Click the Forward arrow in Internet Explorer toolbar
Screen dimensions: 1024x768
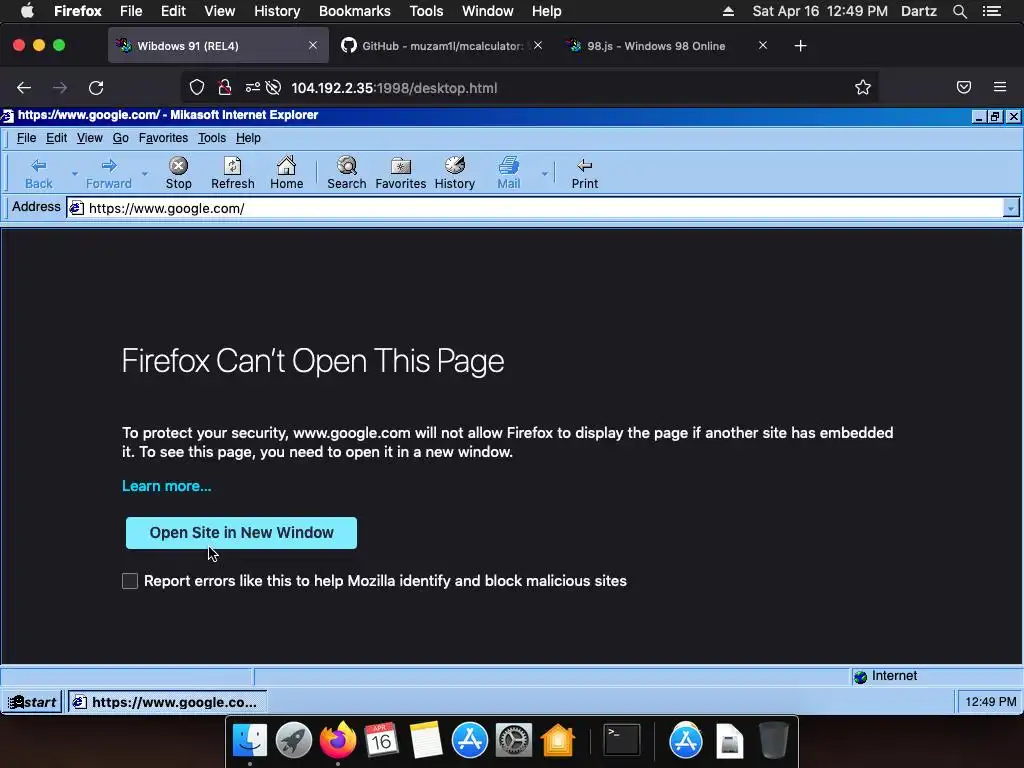[108, 173]
